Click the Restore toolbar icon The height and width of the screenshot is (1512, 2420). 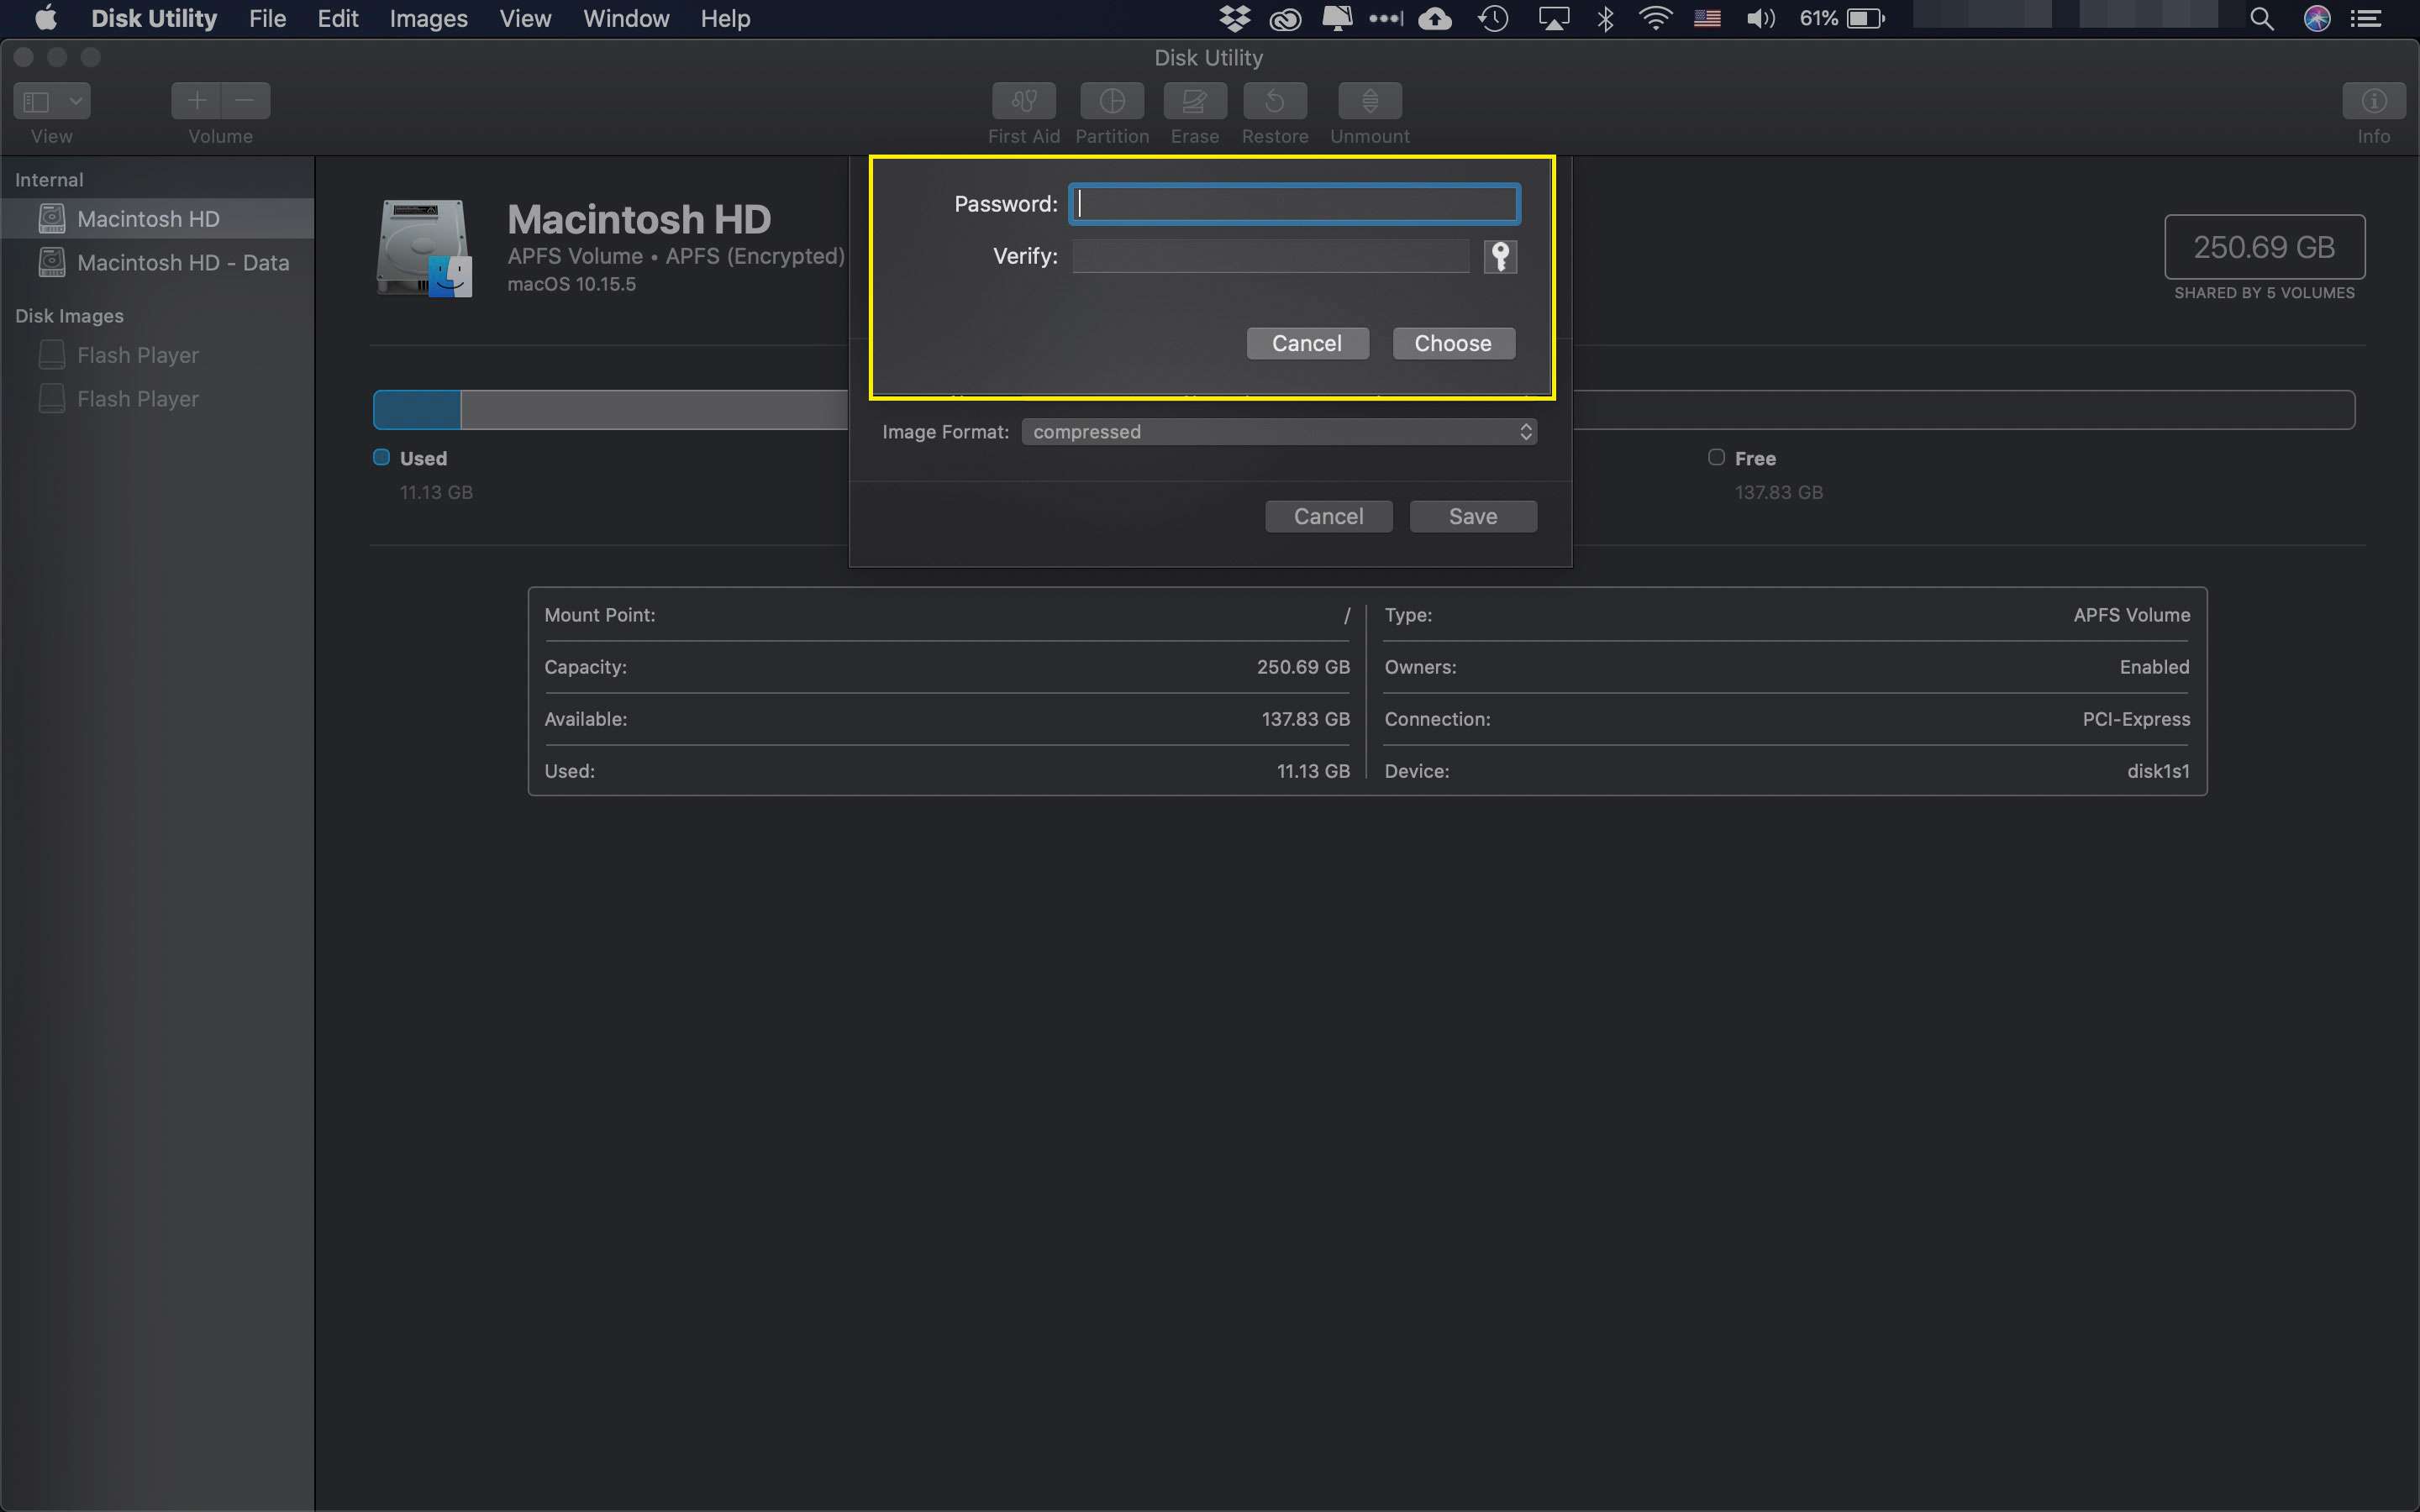pyautogui.click(x=1274, y=101)
